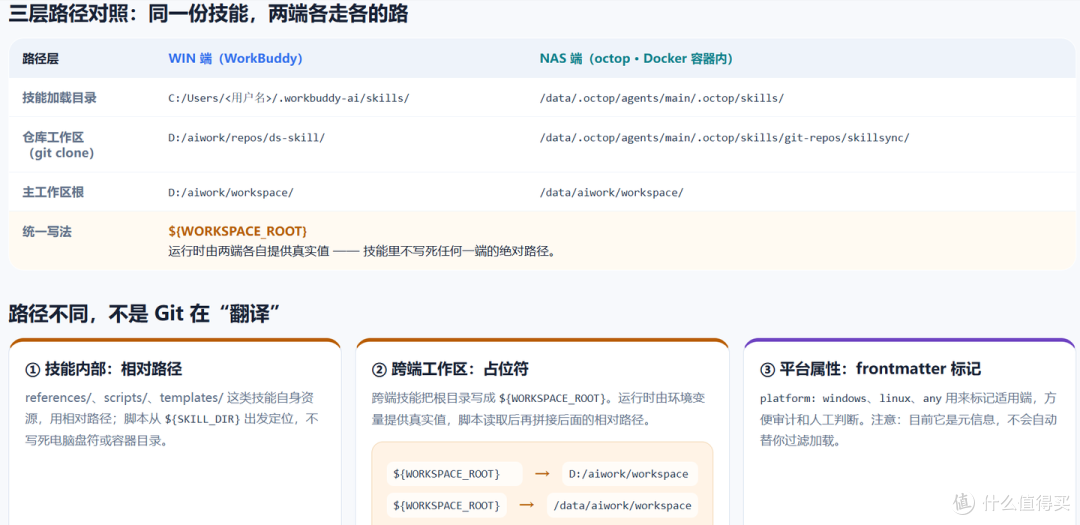
Task: Click the 仓库工作区（git clone）row label
Action: (59, 145)
